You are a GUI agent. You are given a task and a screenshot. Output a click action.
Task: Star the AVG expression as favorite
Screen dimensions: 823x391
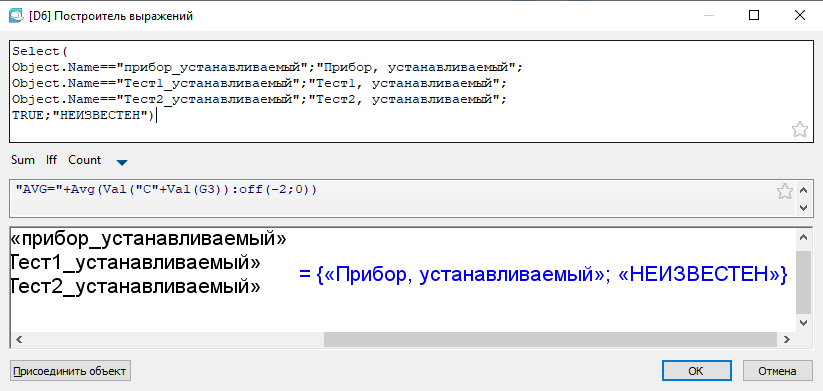(784, 191)
